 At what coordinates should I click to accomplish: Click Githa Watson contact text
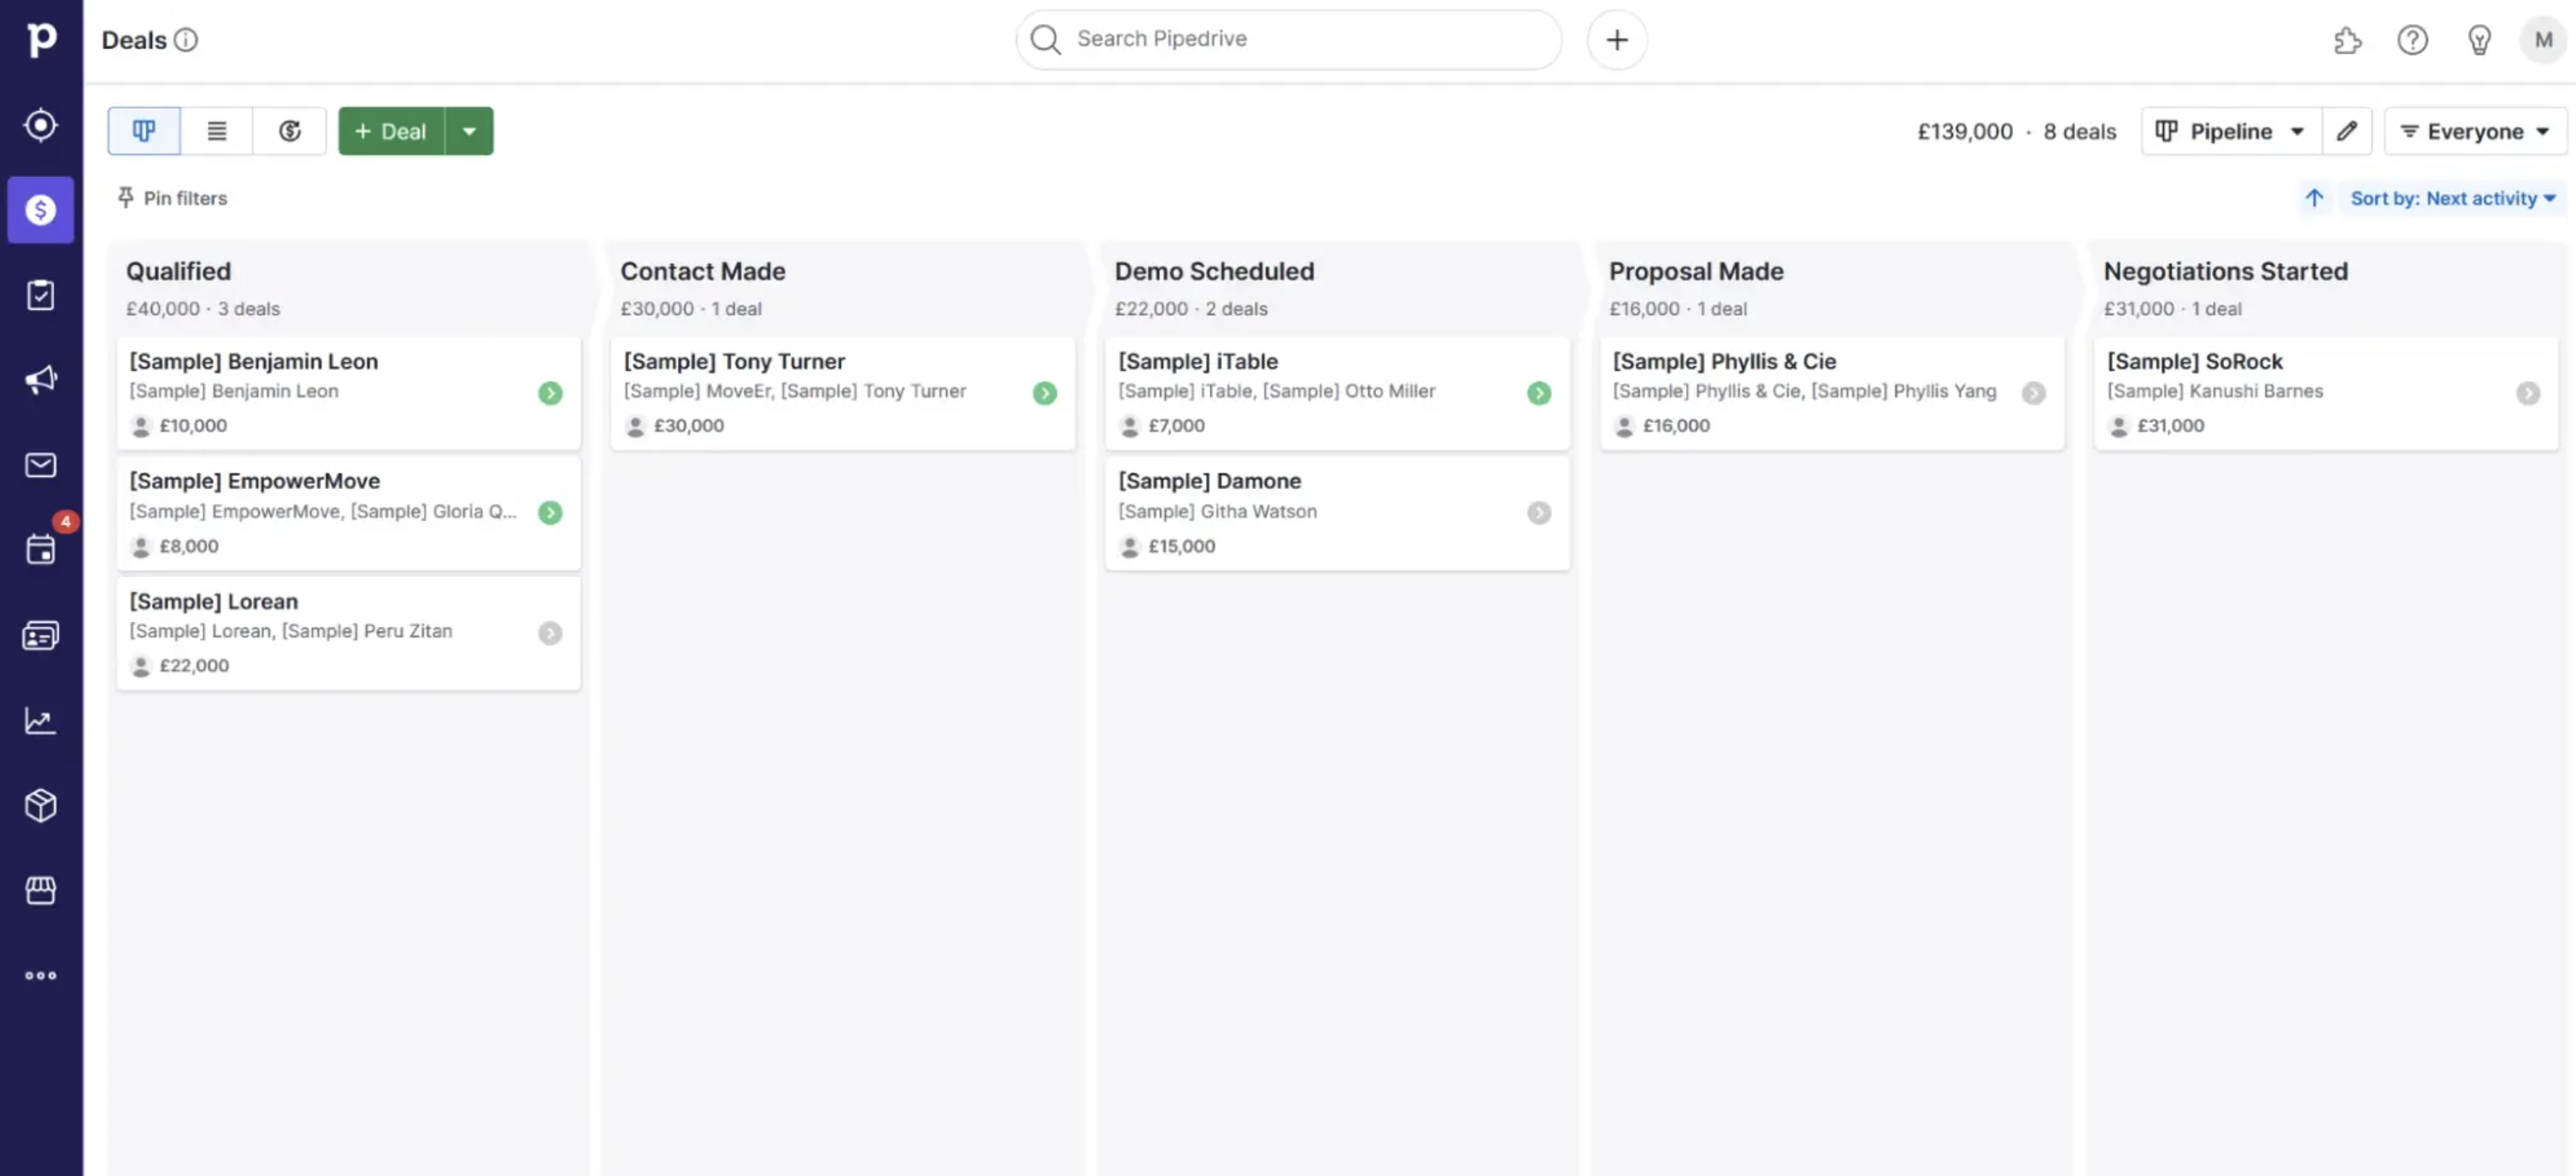(1217, 511)
